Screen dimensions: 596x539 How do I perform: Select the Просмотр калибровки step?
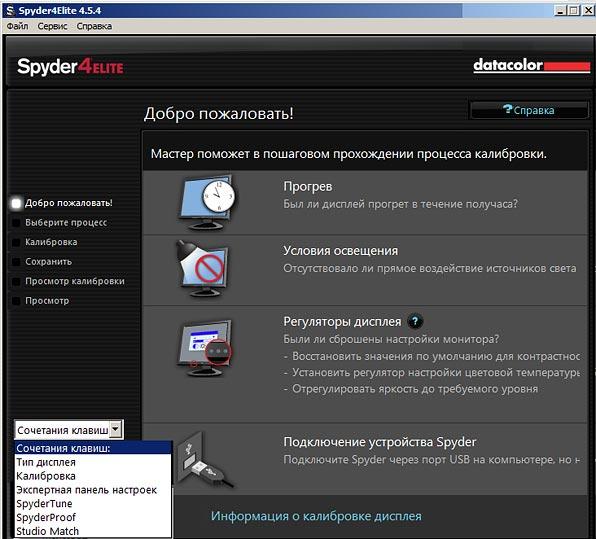(68, 281)
